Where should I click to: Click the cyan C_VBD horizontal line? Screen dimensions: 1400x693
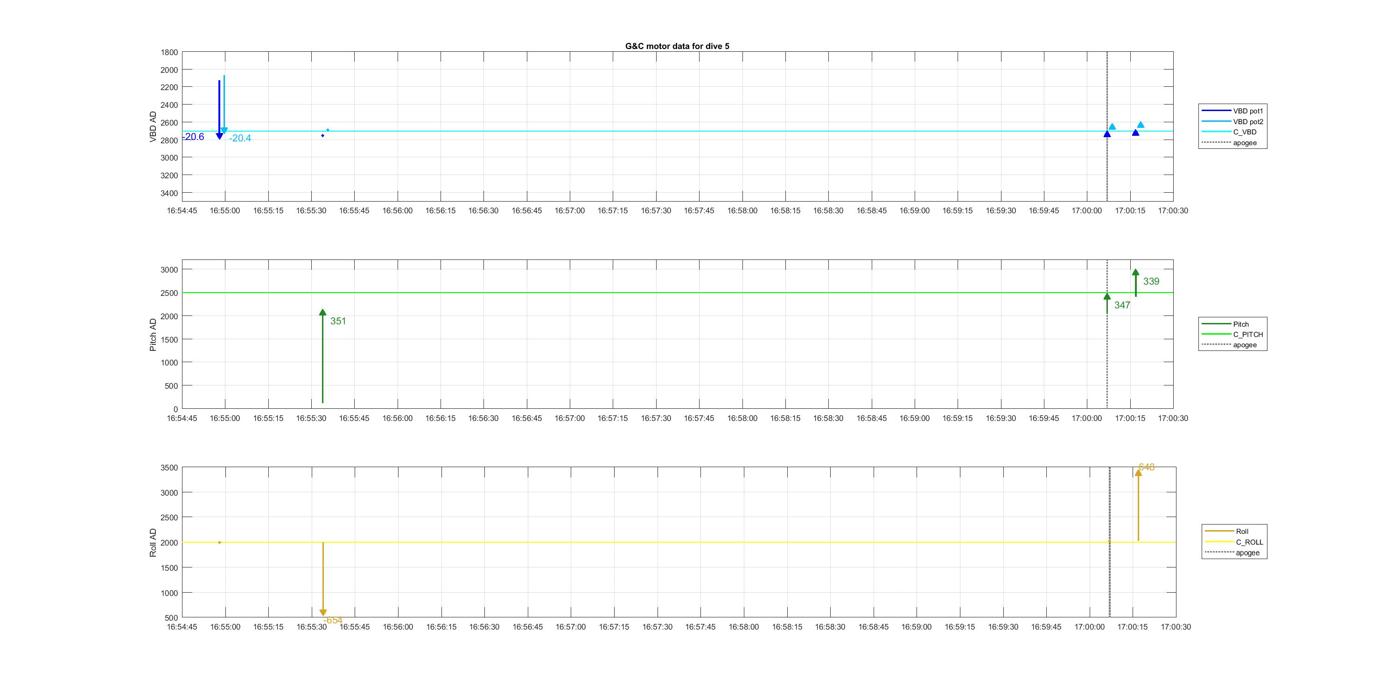point(677,131)
